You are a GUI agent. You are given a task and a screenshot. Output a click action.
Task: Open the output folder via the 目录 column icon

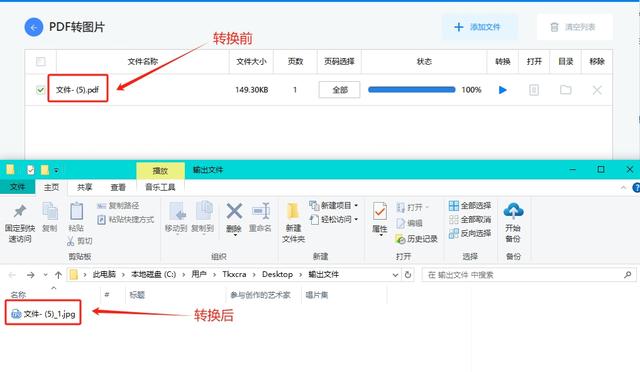565,90
